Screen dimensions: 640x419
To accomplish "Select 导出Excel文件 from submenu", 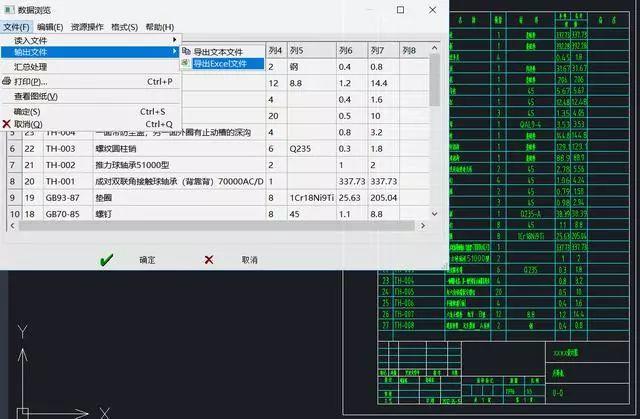I will click(223, 64).
